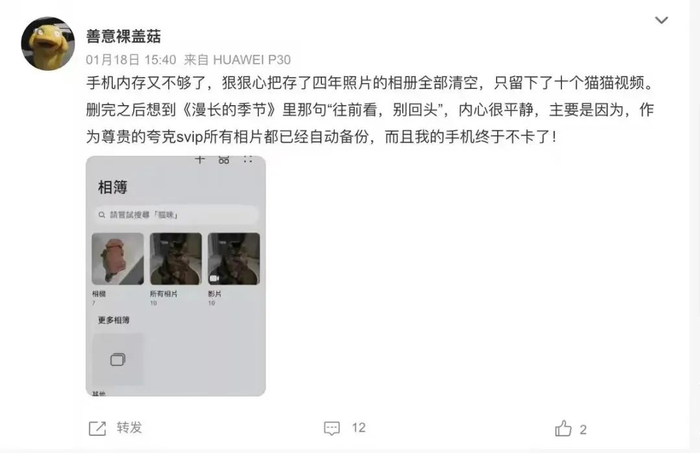Image resolution: width=700 pixels, height=453 pixels.
Task: Open the 所有相片 album thumbnail
Action: [176, 259]
